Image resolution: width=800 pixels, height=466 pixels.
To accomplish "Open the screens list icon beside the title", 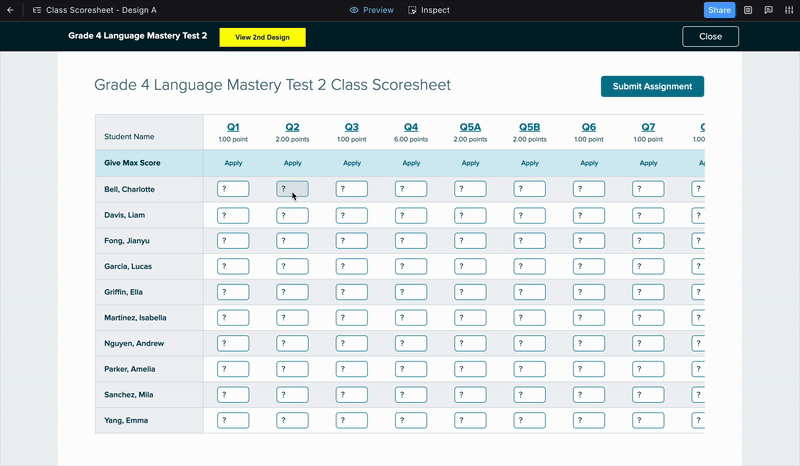I will pyautogui.click(x=36, y=10).
